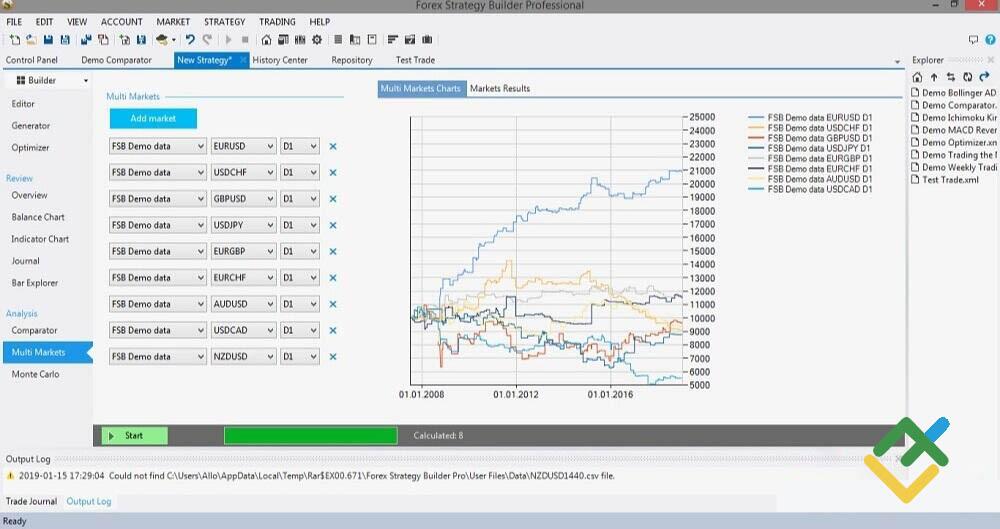Delete the AUDUSD market entry
This screenshot has width=1000, height=529.
pos(333,304)
